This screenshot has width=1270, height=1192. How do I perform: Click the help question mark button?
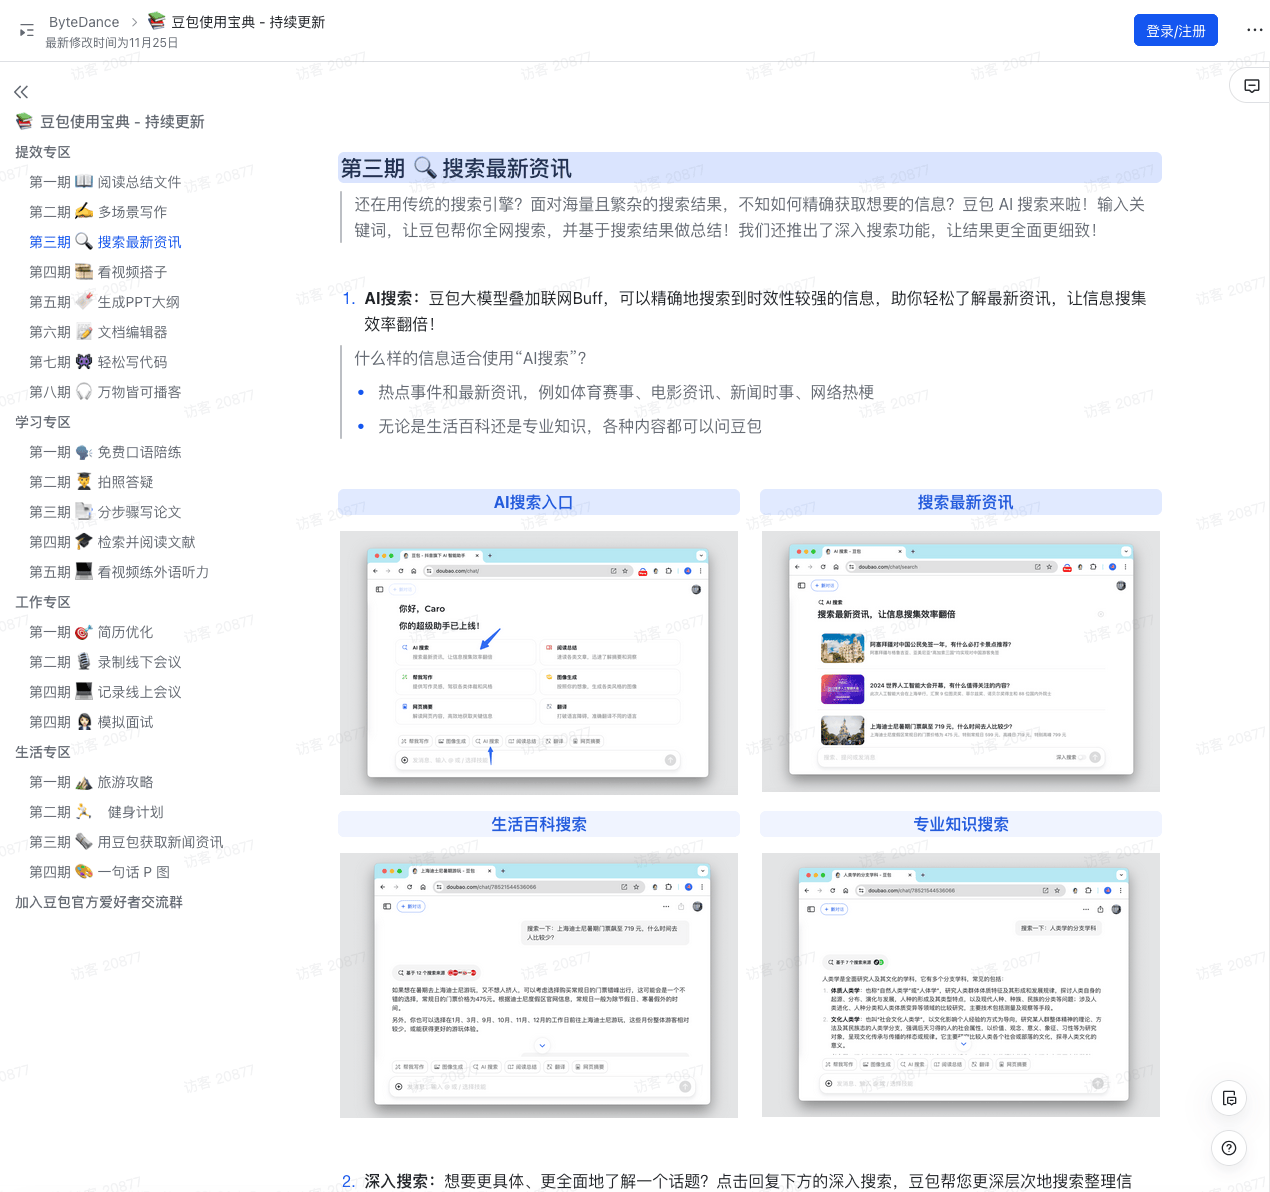pos(1229,1148)
